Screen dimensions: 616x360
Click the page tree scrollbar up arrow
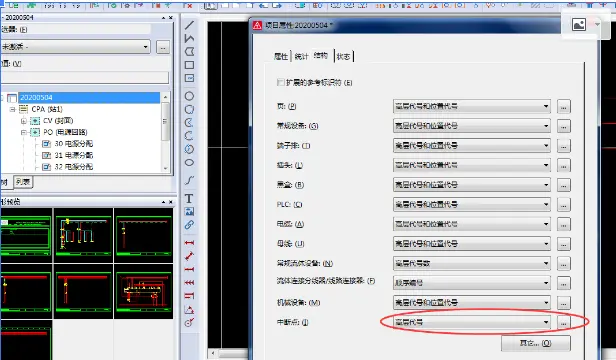tap(165, 97)
